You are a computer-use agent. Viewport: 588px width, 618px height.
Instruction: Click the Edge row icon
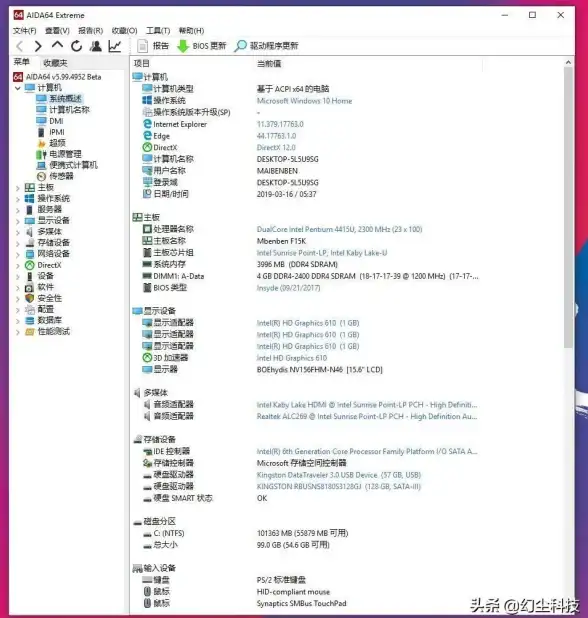147,136
